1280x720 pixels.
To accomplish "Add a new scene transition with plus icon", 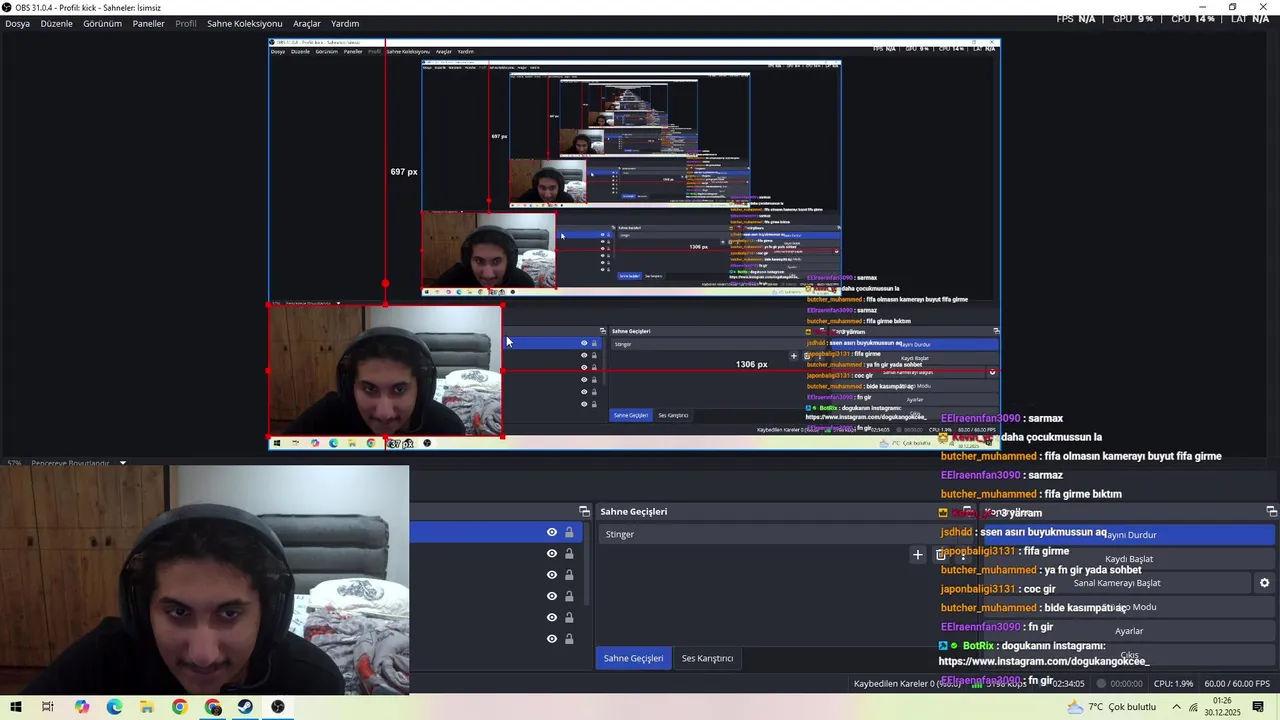I will pos(917,554).
